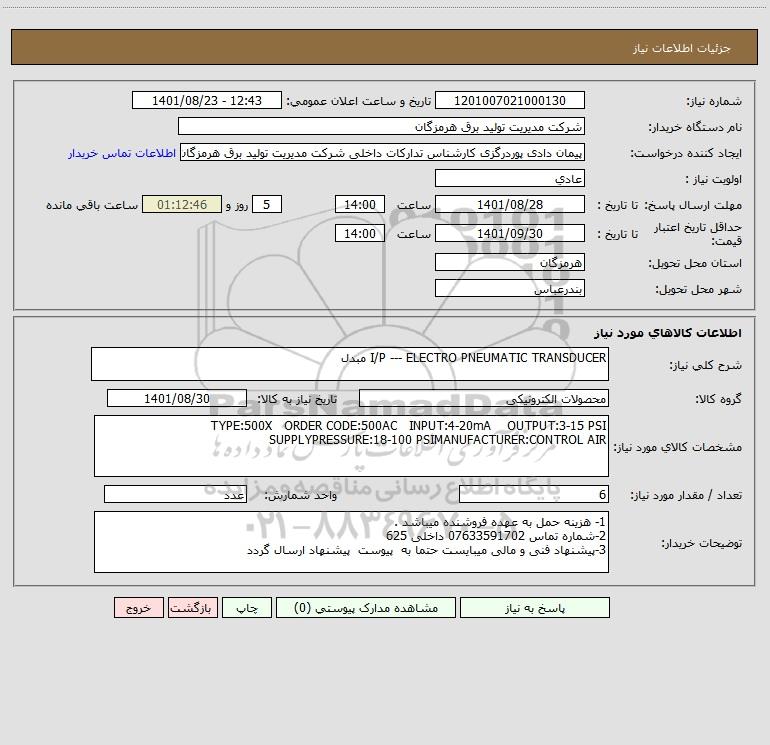Click the جزئیات اطلاعات نیاز header title
This screenshot has height=745, width=770.
coord(682,48)
